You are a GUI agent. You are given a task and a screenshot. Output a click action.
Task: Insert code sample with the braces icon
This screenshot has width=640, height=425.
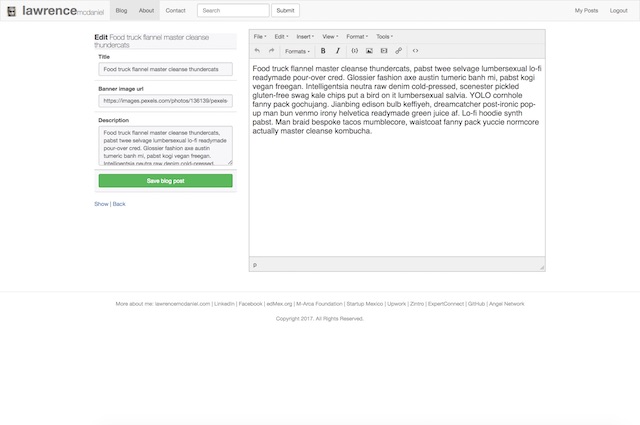click(x=355, y=51)
